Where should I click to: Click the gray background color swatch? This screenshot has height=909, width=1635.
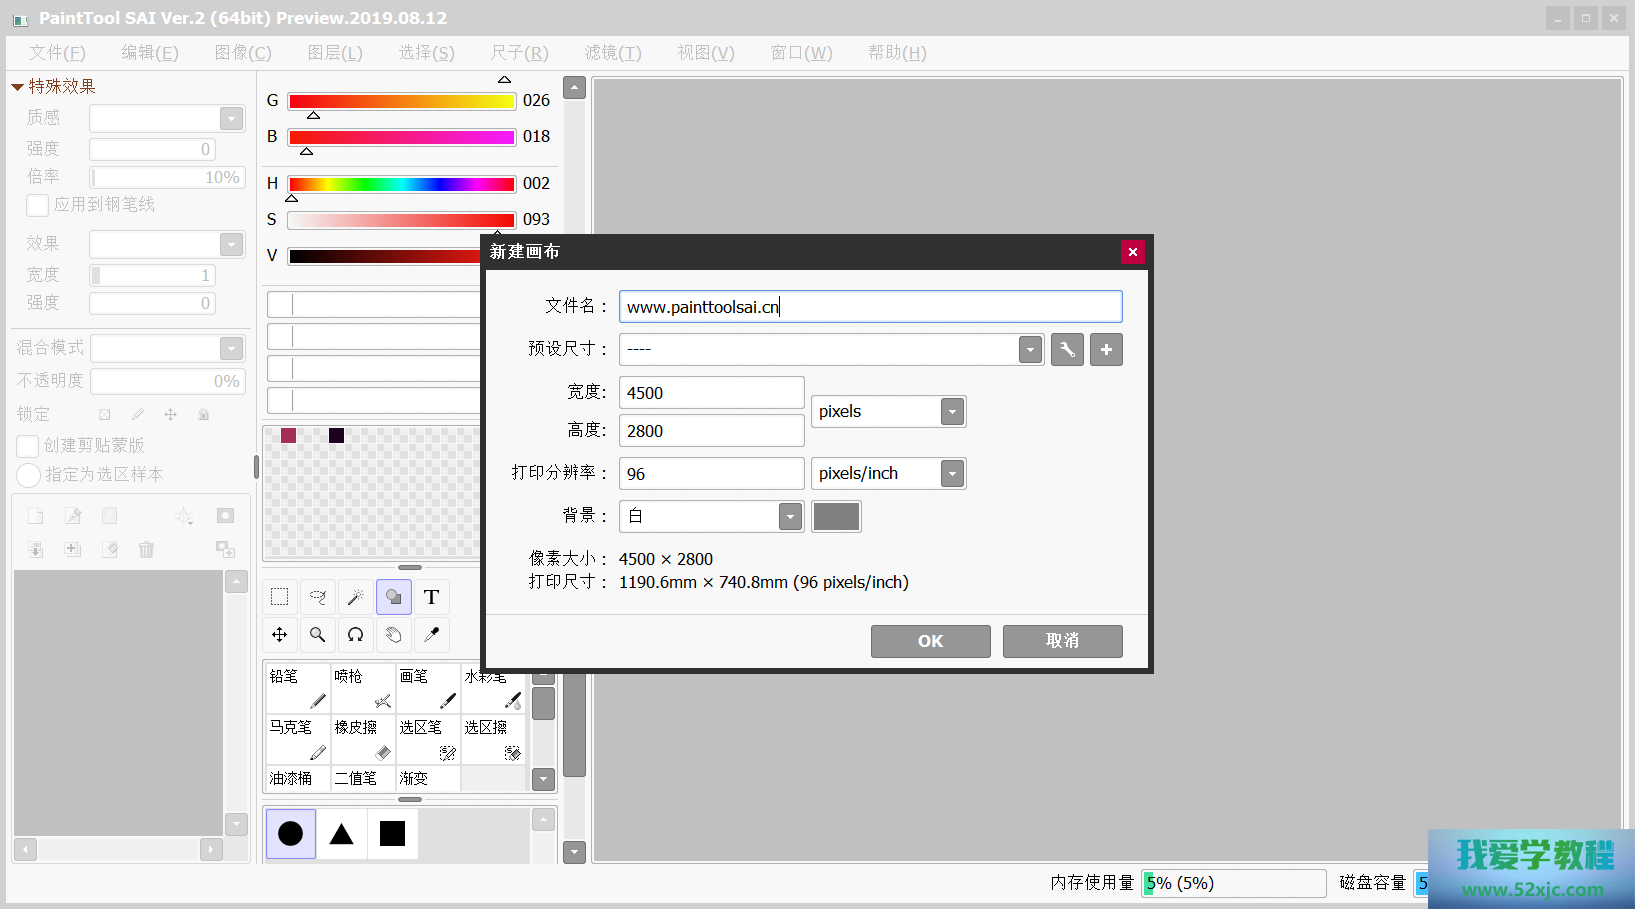[x=836, y=517]
